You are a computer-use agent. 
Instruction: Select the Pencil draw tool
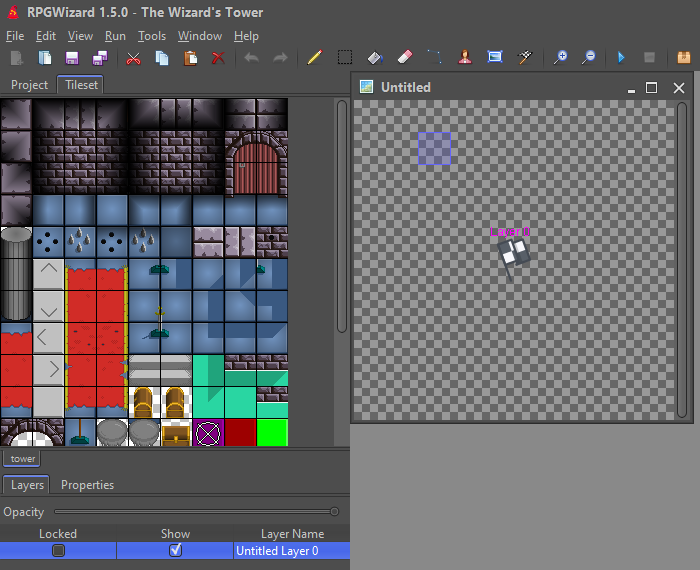(314, 58)
